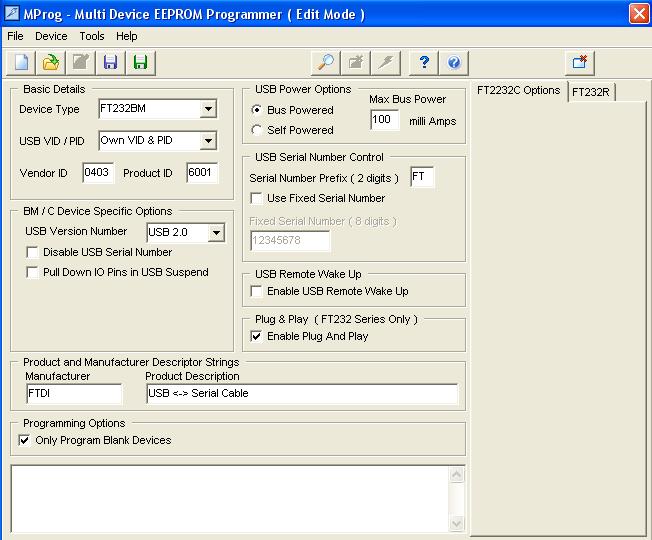This screenshot has width=652, height=540.
Task: Click the New file toolbar icon
Action: click(21, 62)
